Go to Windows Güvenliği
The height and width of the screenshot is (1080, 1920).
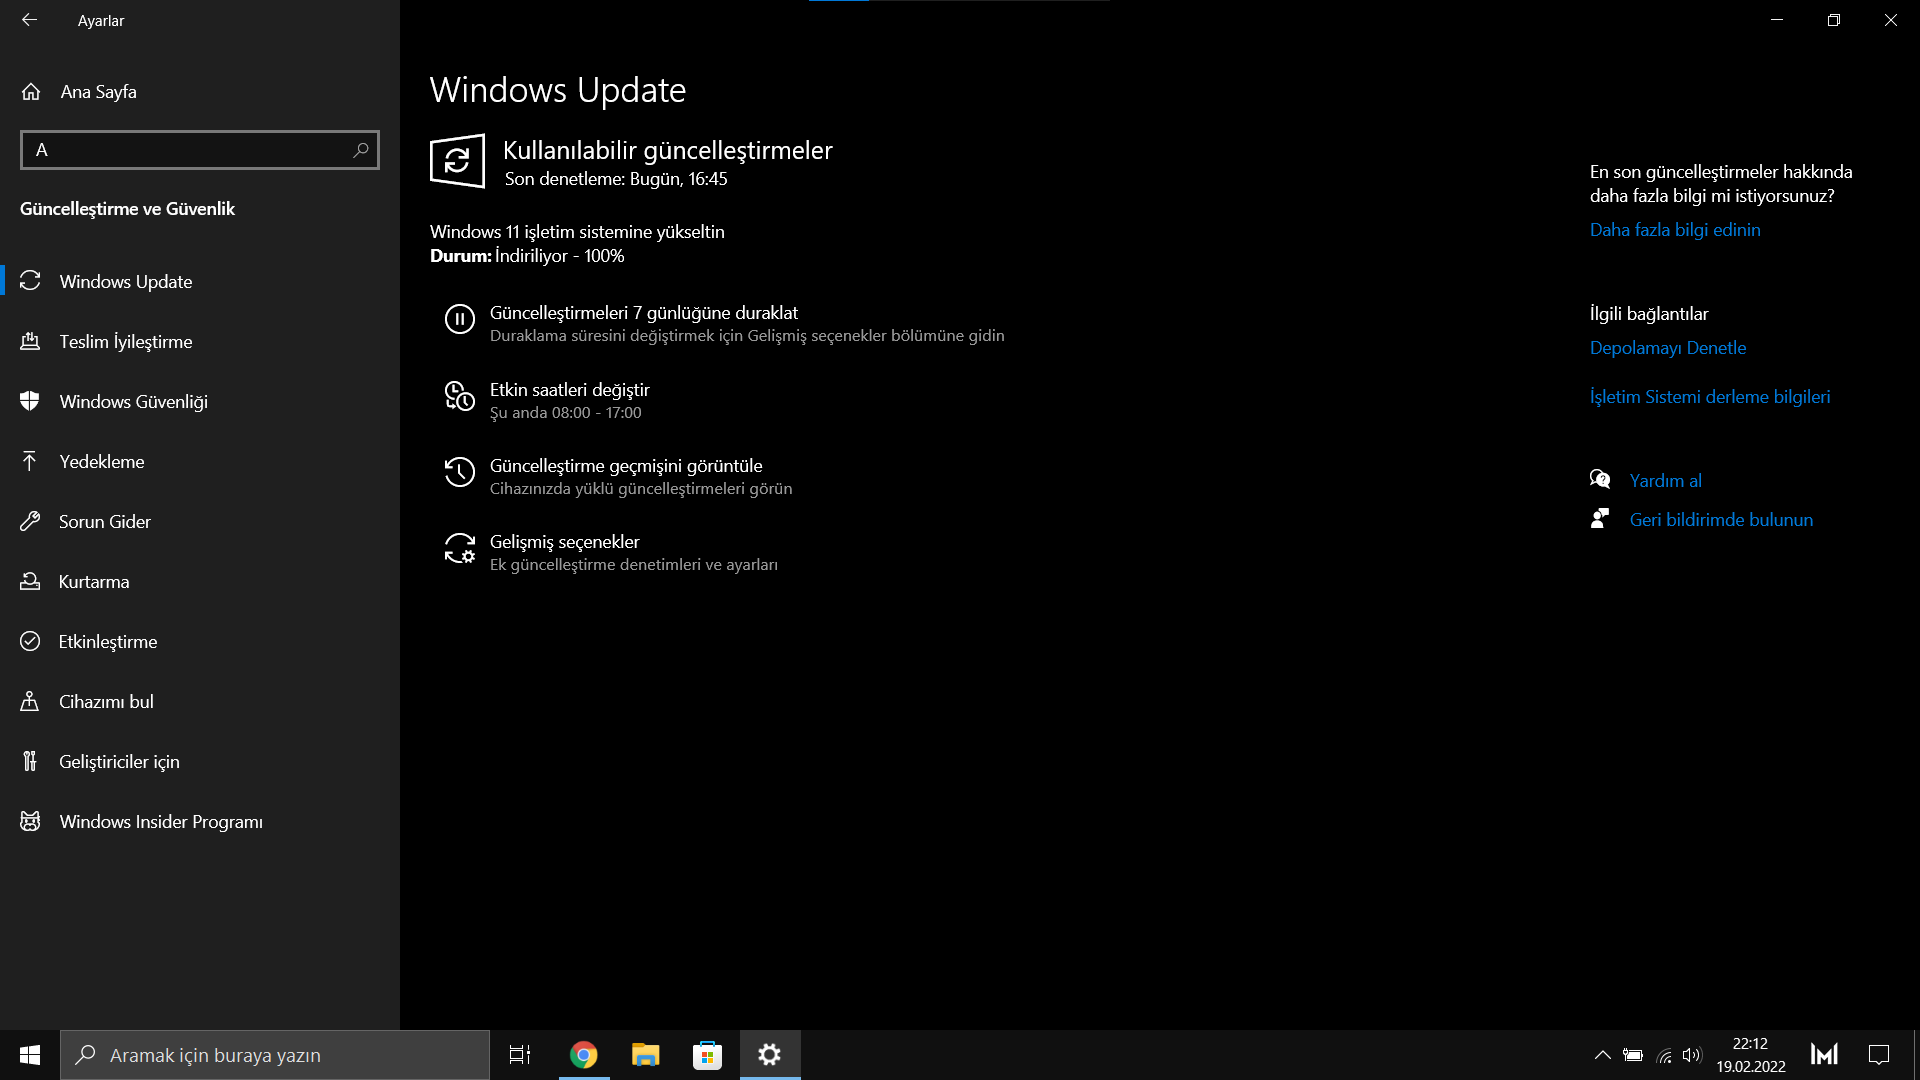[200, 402]
